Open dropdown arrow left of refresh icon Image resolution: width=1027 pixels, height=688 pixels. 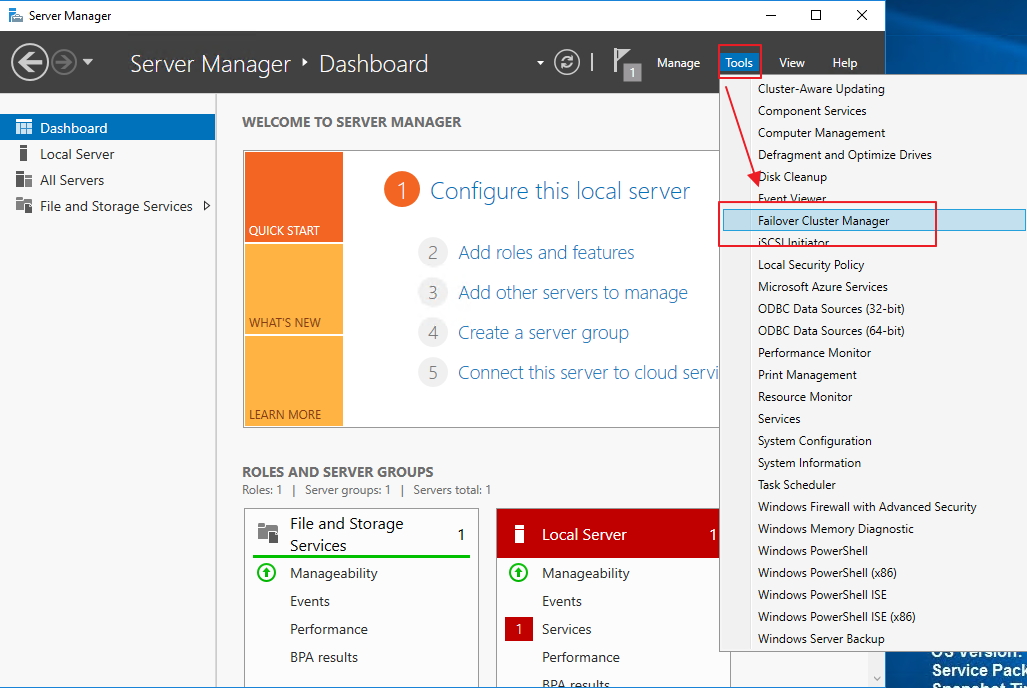point(541,63)
